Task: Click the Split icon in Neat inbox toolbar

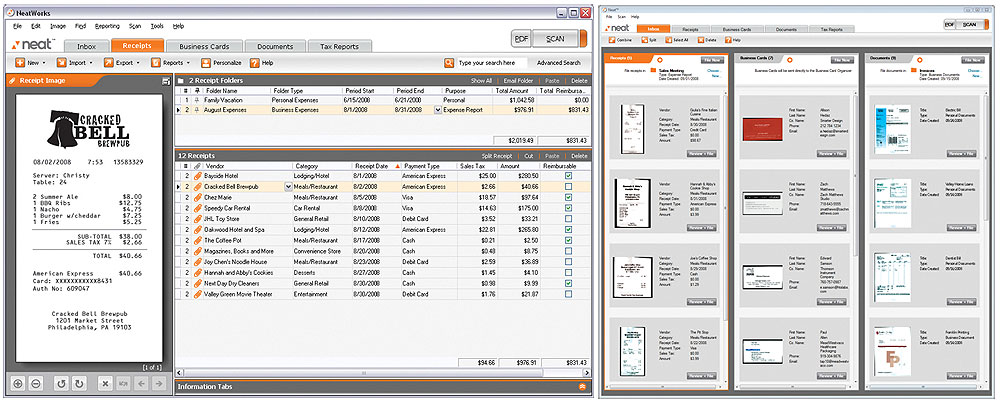Action: 646,40
